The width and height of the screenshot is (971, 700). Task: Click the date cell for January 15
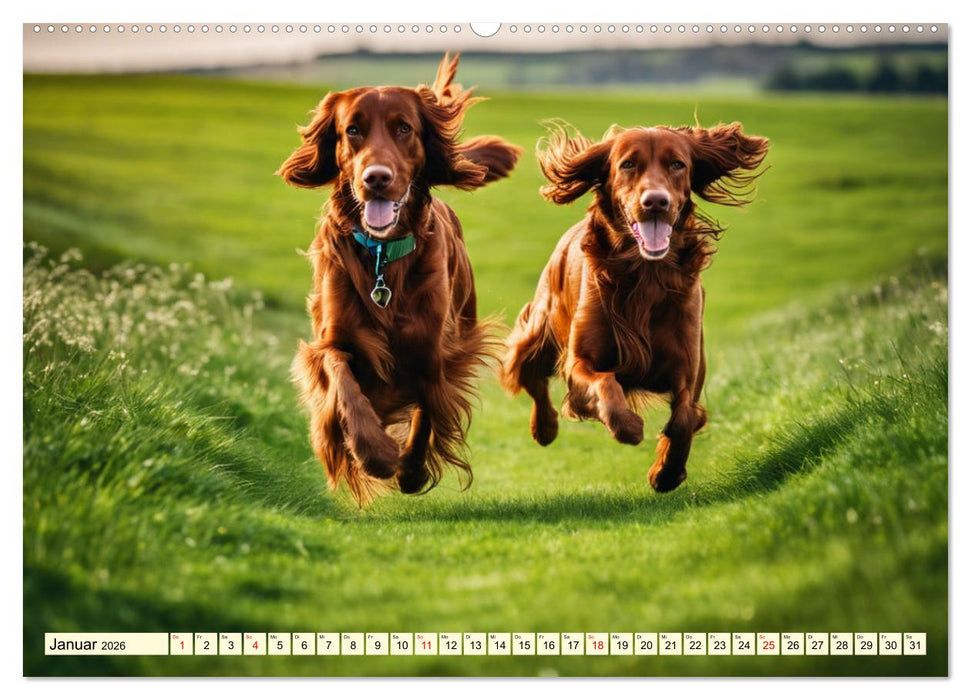527,646
